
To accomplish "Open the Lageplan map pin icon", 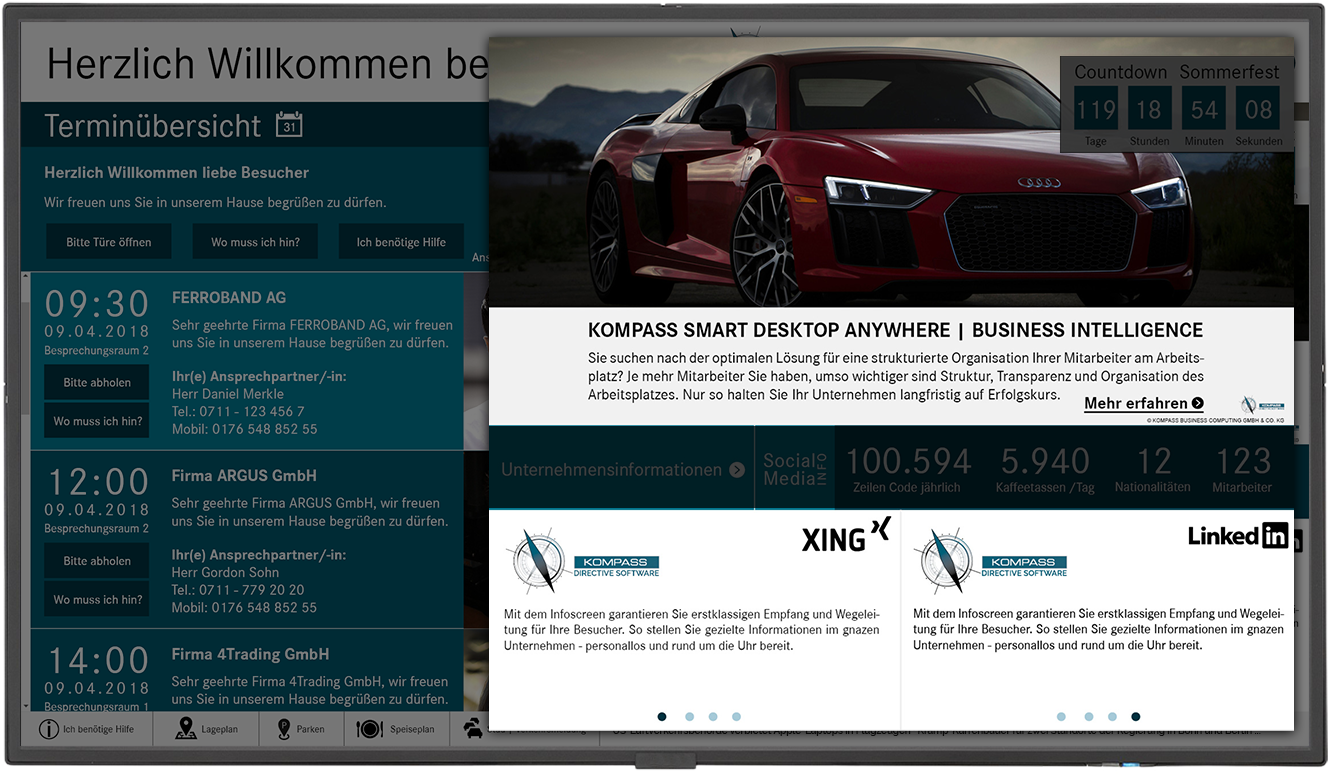I will 186,729.
